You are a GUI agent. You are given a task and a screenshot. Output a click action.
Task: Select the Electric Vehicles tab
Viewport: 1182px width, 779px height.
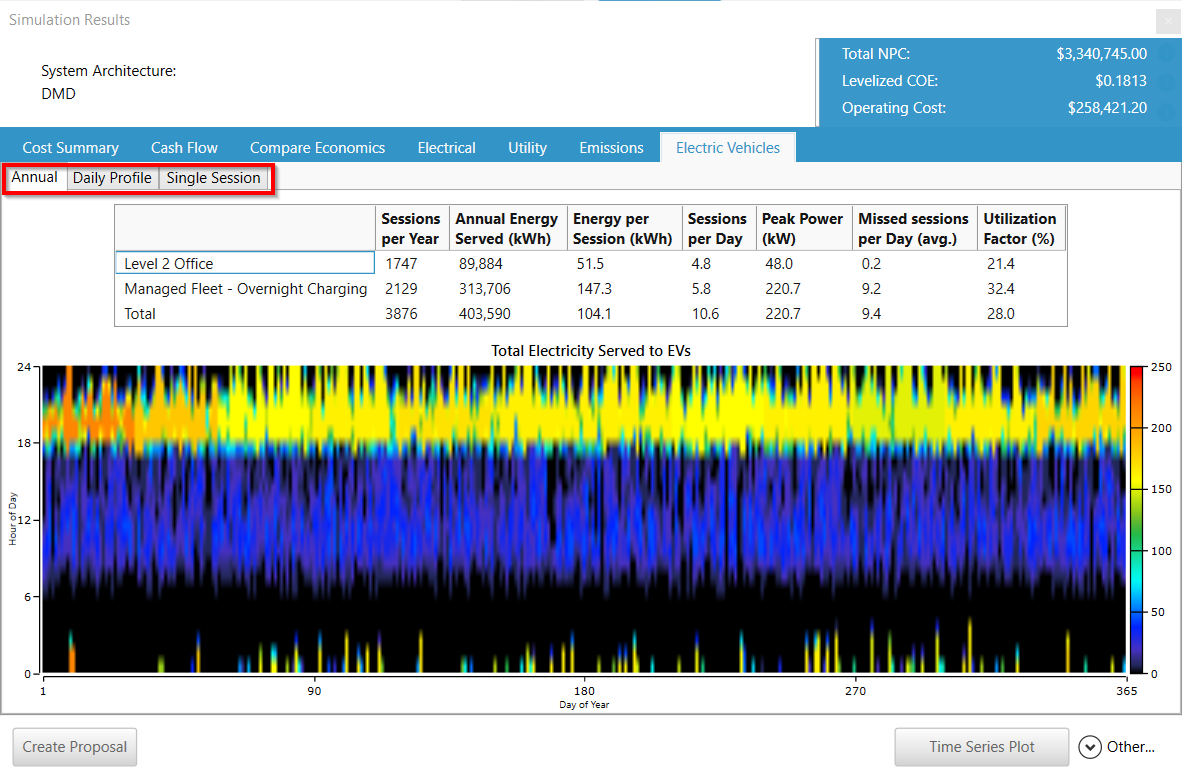(727, 147)
